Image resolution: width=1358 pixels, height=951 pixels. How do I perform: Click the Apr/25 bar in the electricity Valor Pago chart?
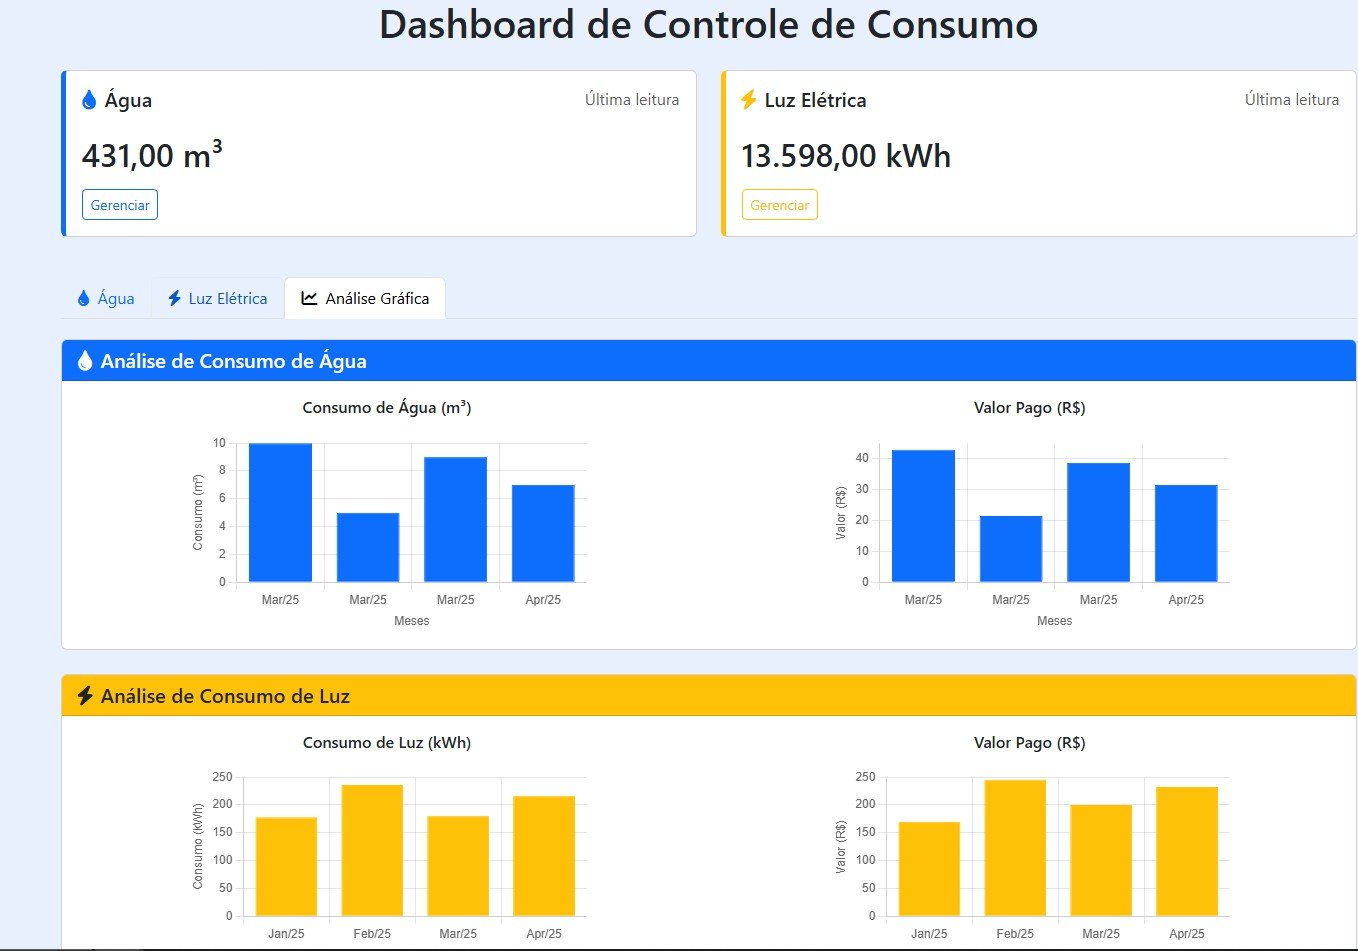[1187, 850]
